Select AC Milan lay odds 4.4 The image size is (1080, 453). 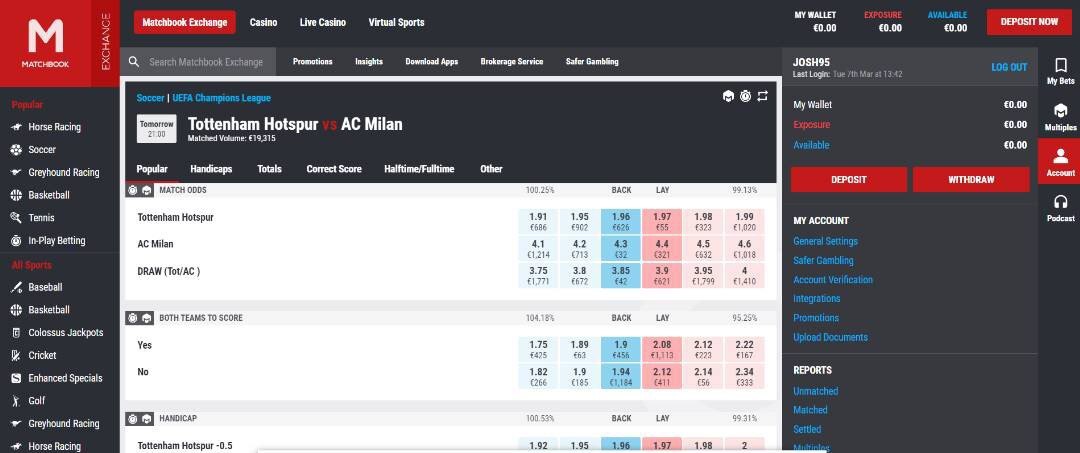[x=662, y=249]
